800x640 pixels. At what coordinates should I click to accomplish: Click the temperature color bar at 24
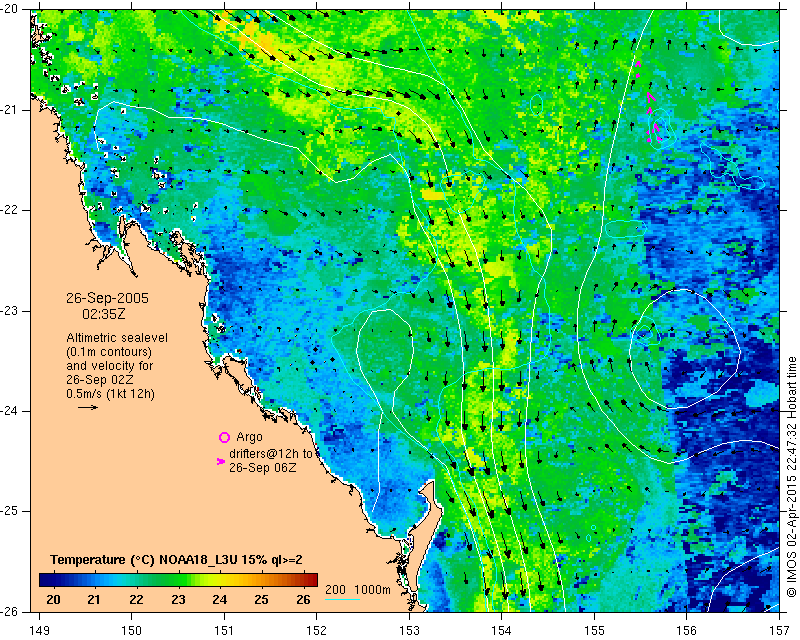coord(220,580)
